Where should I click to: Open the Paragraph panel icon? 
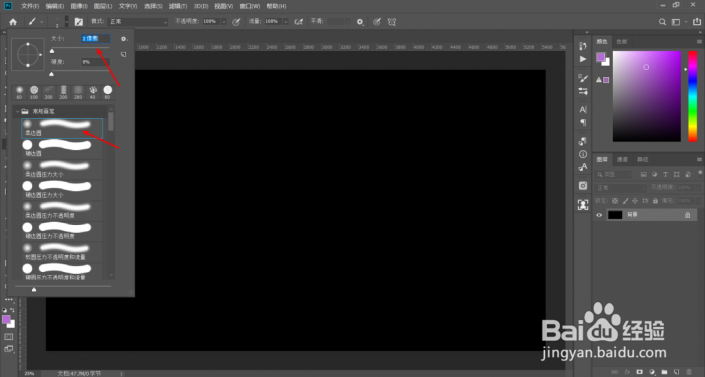click(x=583, y=122)
